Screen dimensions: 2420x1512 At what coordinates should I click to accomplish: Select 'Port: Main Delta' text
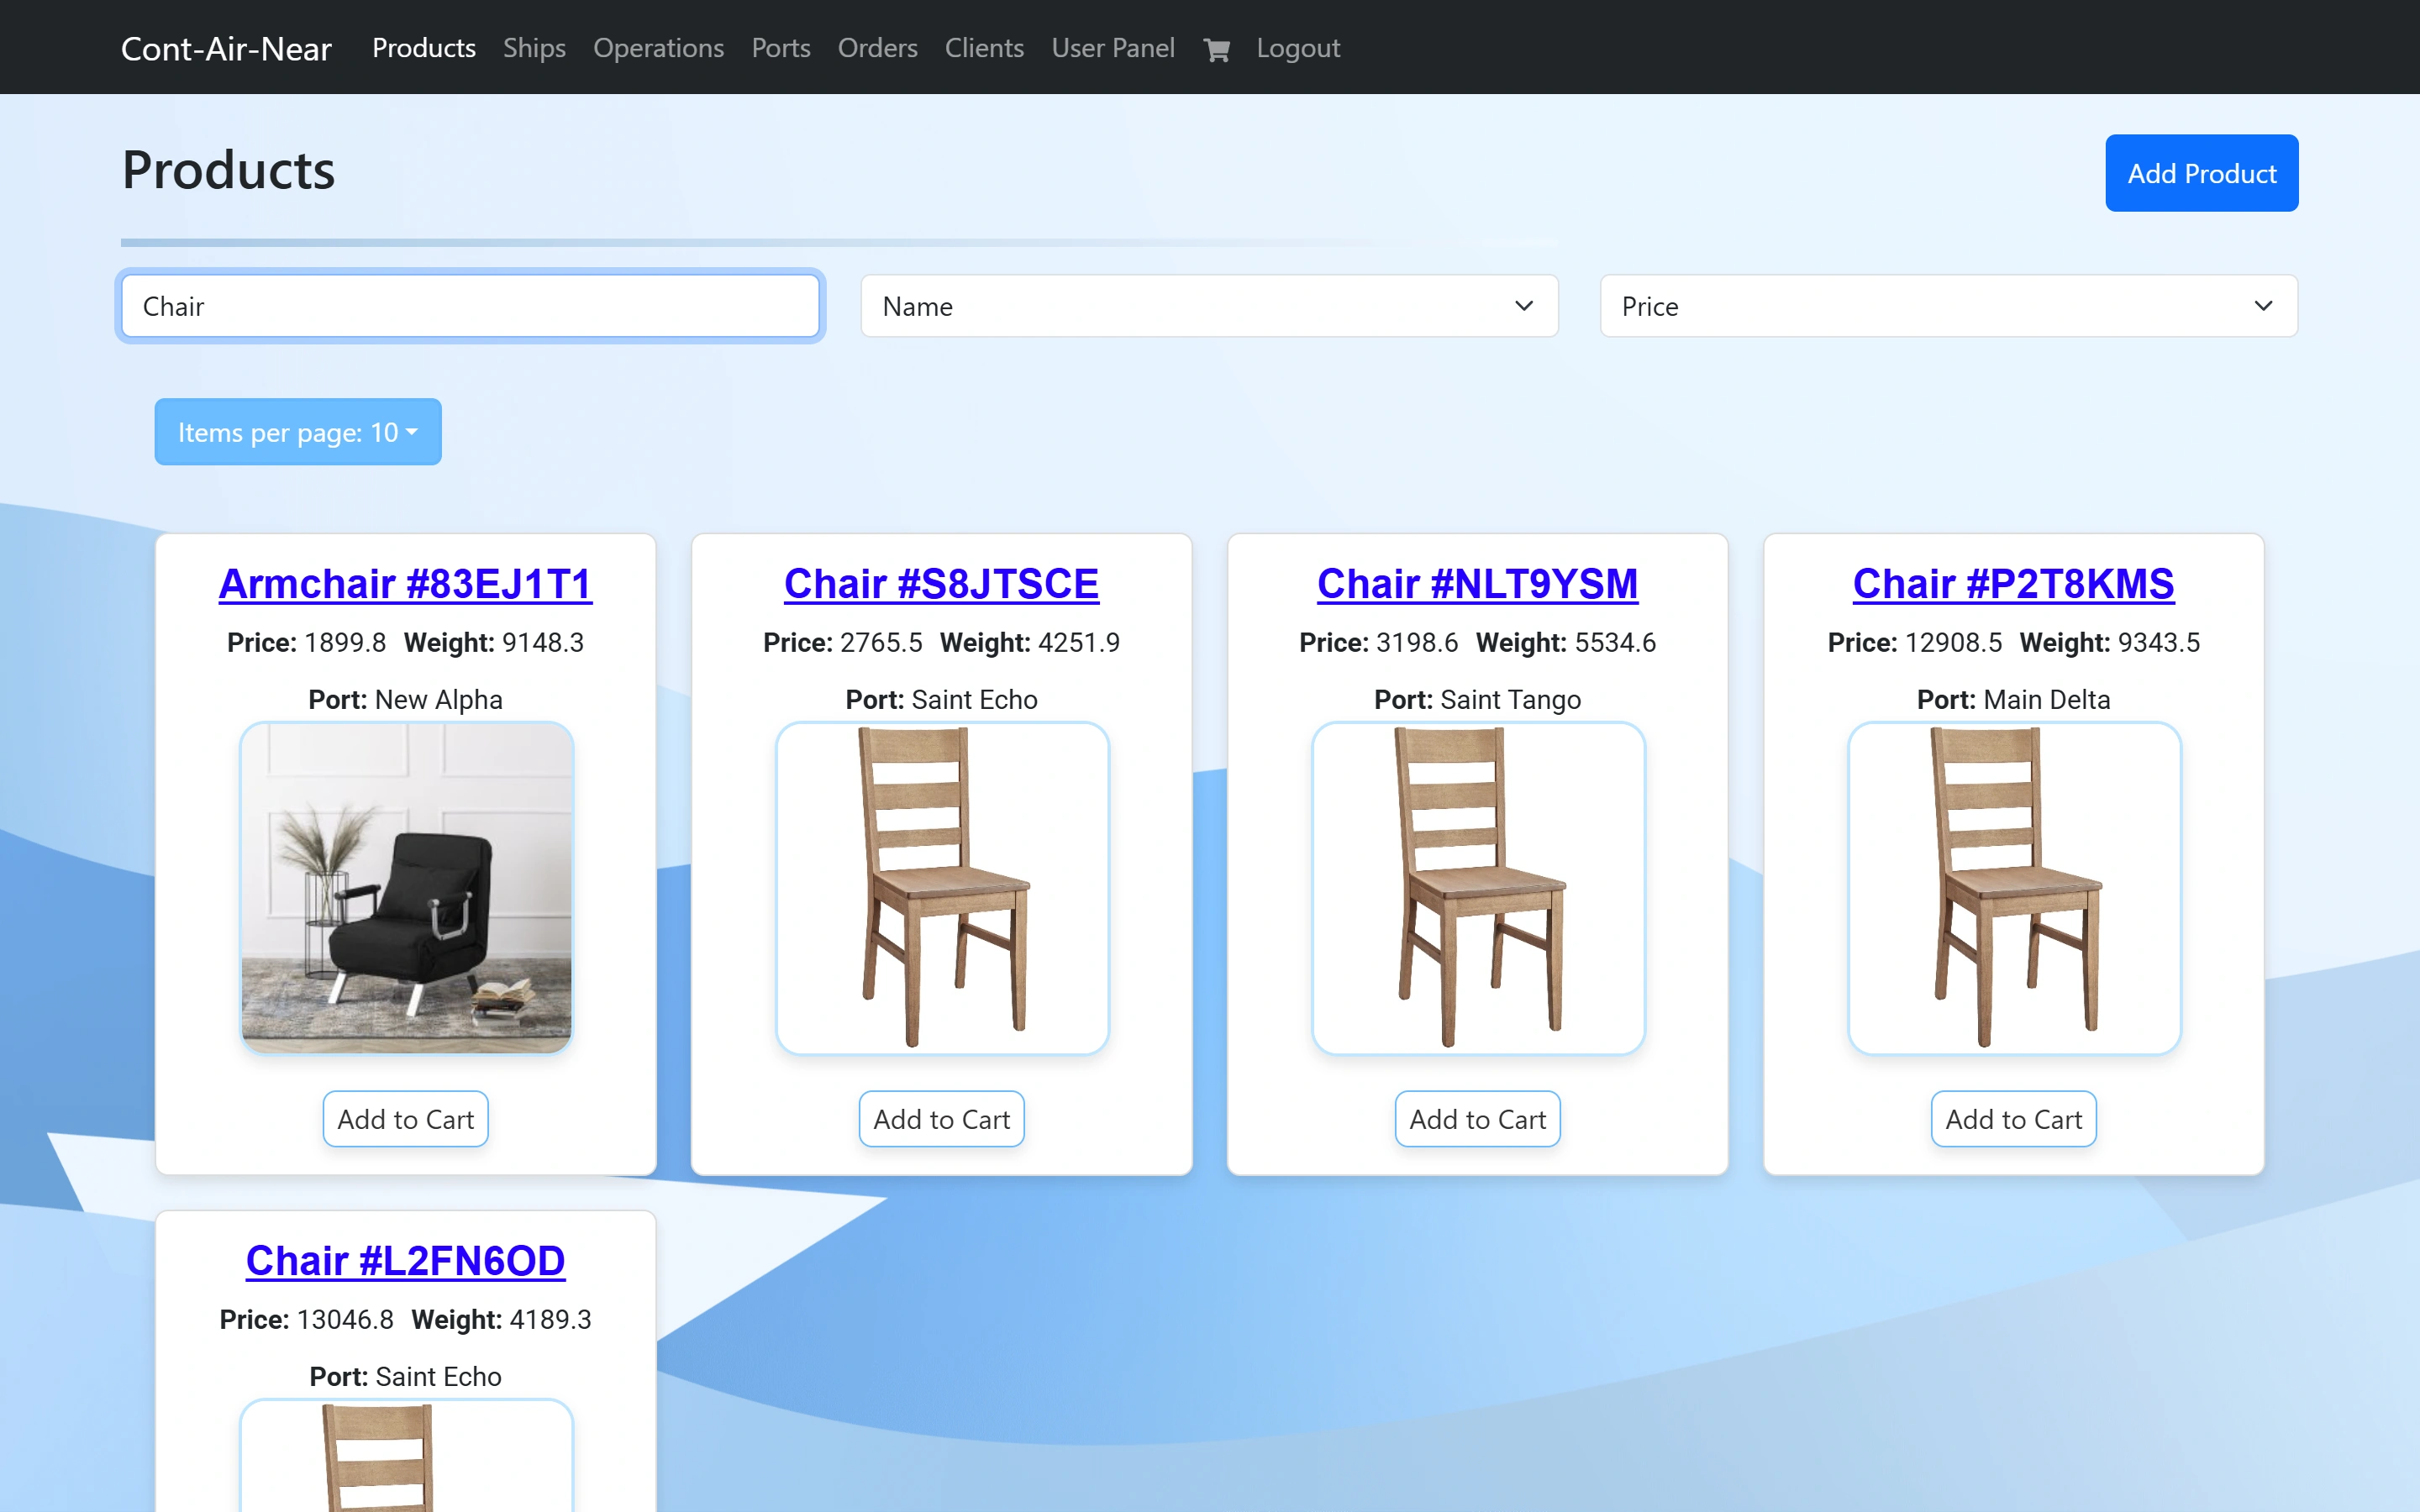point(2013,700)
